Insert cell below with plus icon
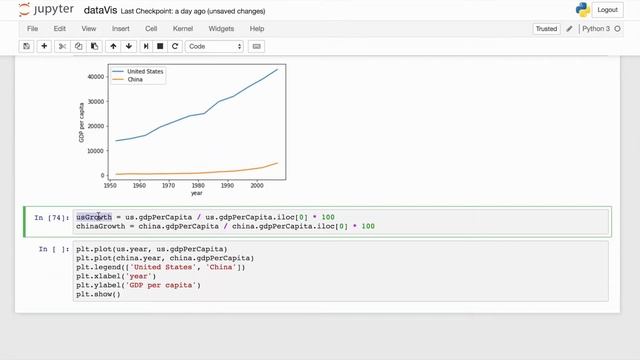640x360 pixels. click(x=44, y=46)
